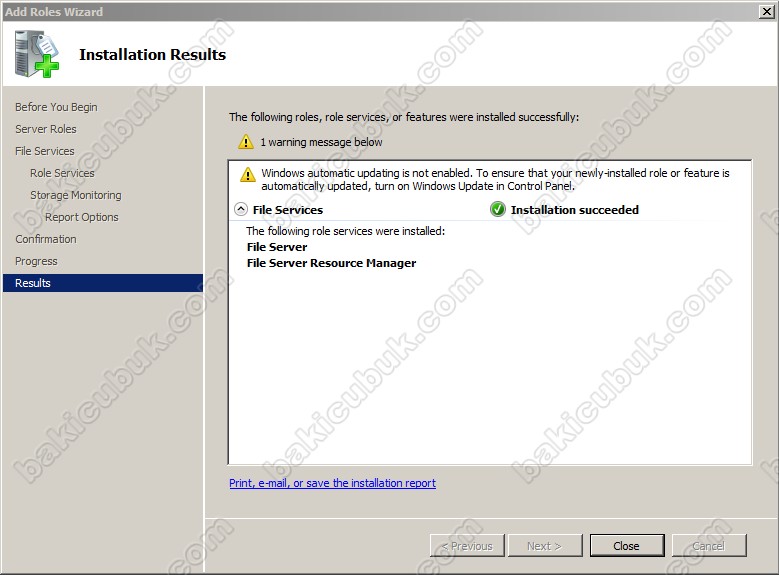The width and height of the screenshot is (779, 575).
Task: Click the 'File Services' heading in results
Action: [x=288, y=210]
